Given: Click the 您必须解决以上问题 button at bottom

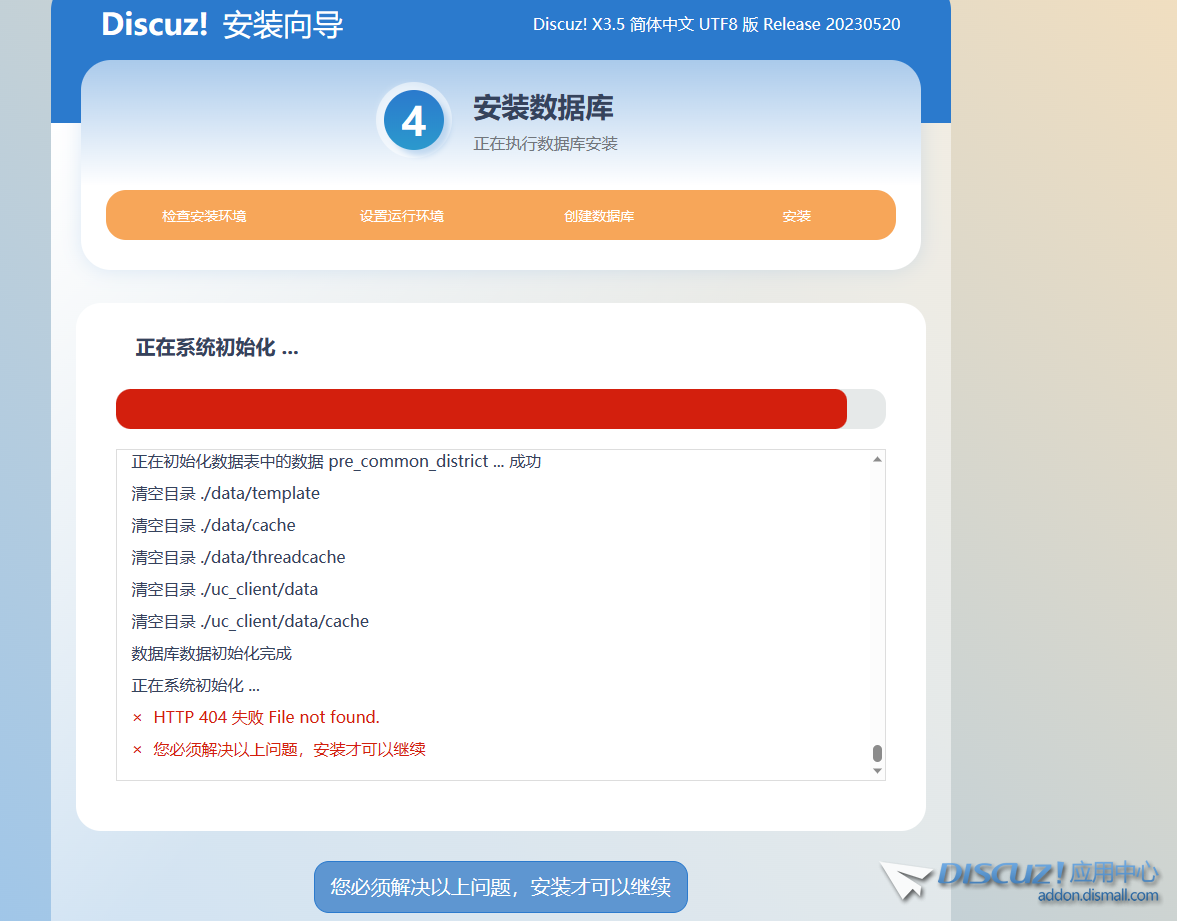Looking at the screenshot, I should click(500, 886).
